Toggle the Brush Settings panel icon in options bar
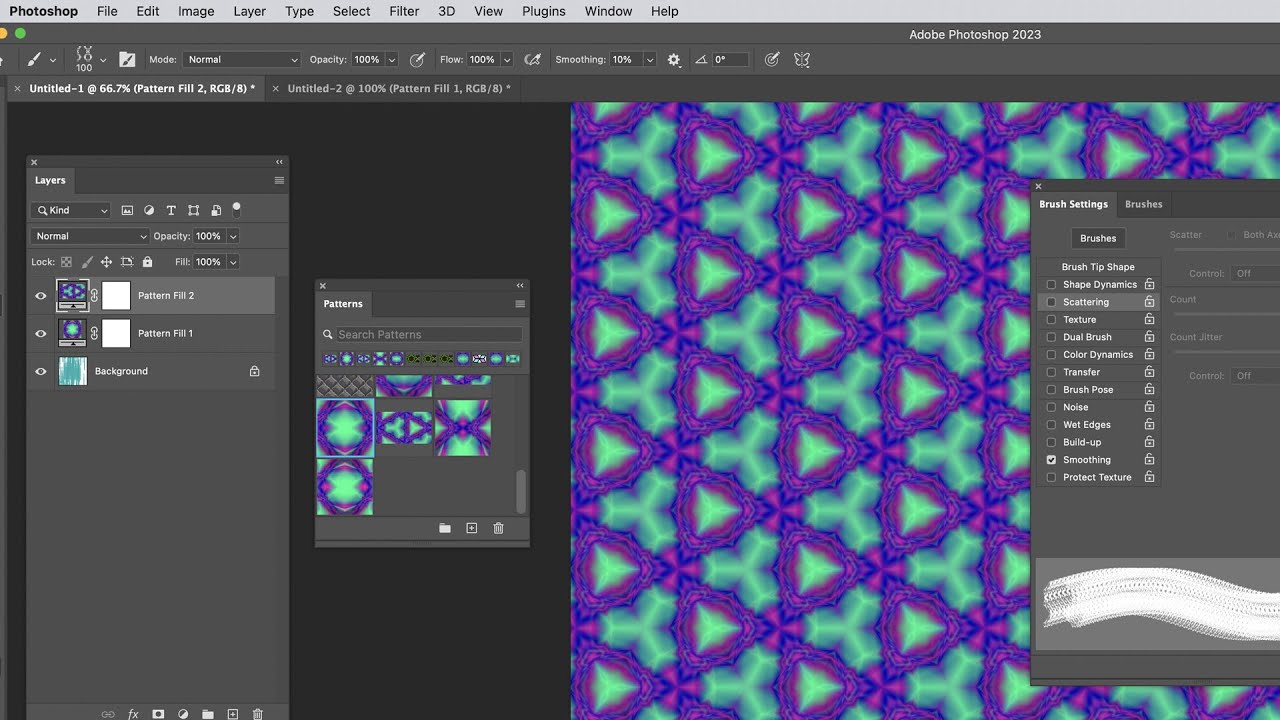This screenshot has width=1280, height=720. 127,60
